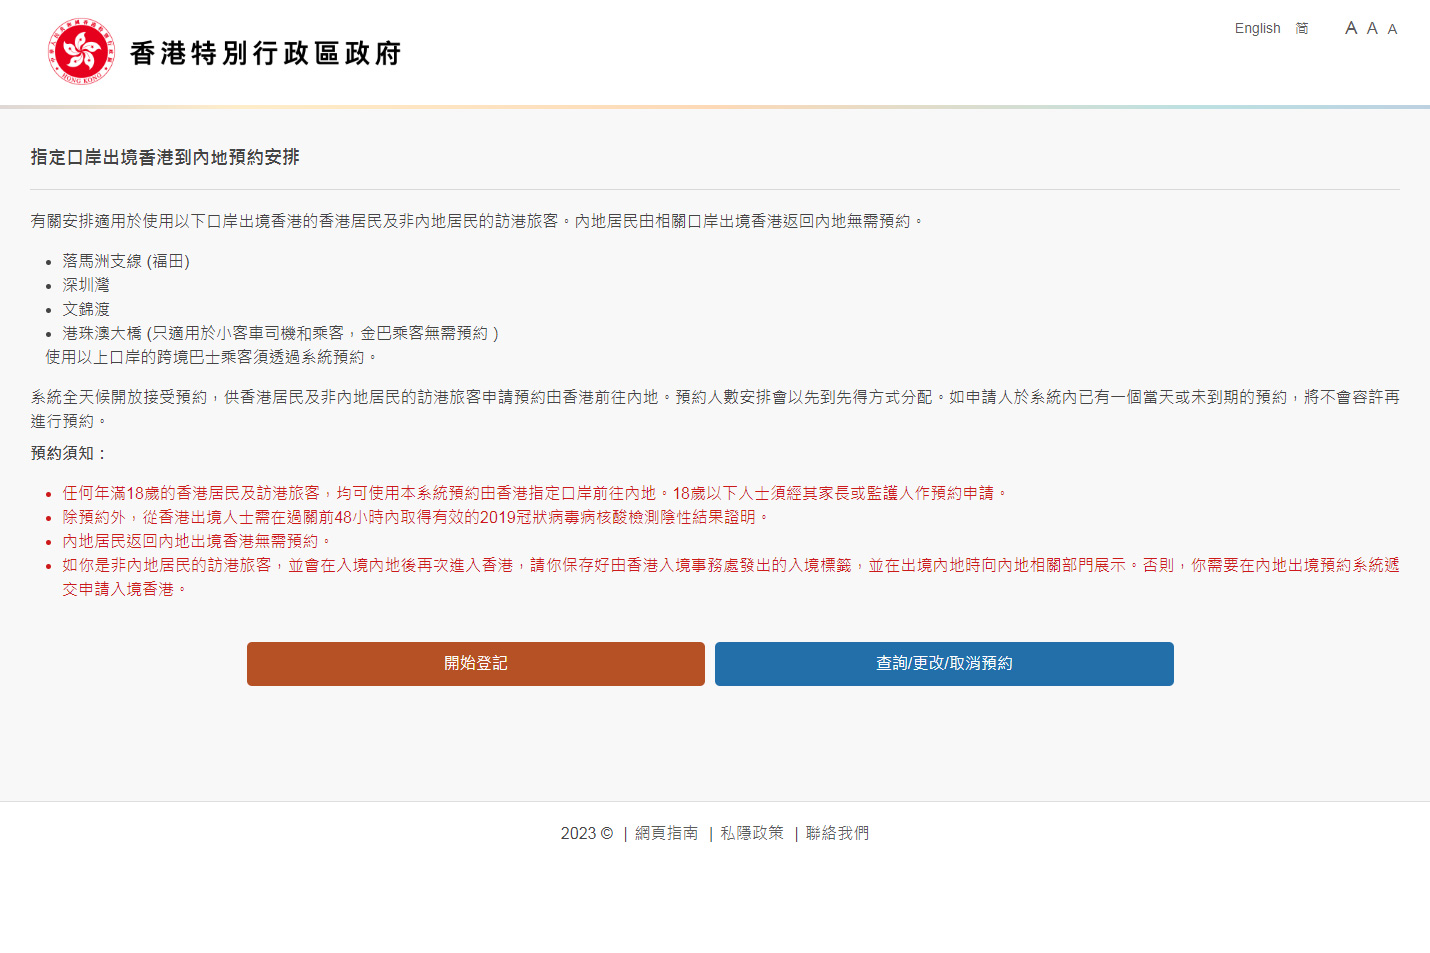
Task: Click the 深圳灣 list item
Action: tap(86, 285)
